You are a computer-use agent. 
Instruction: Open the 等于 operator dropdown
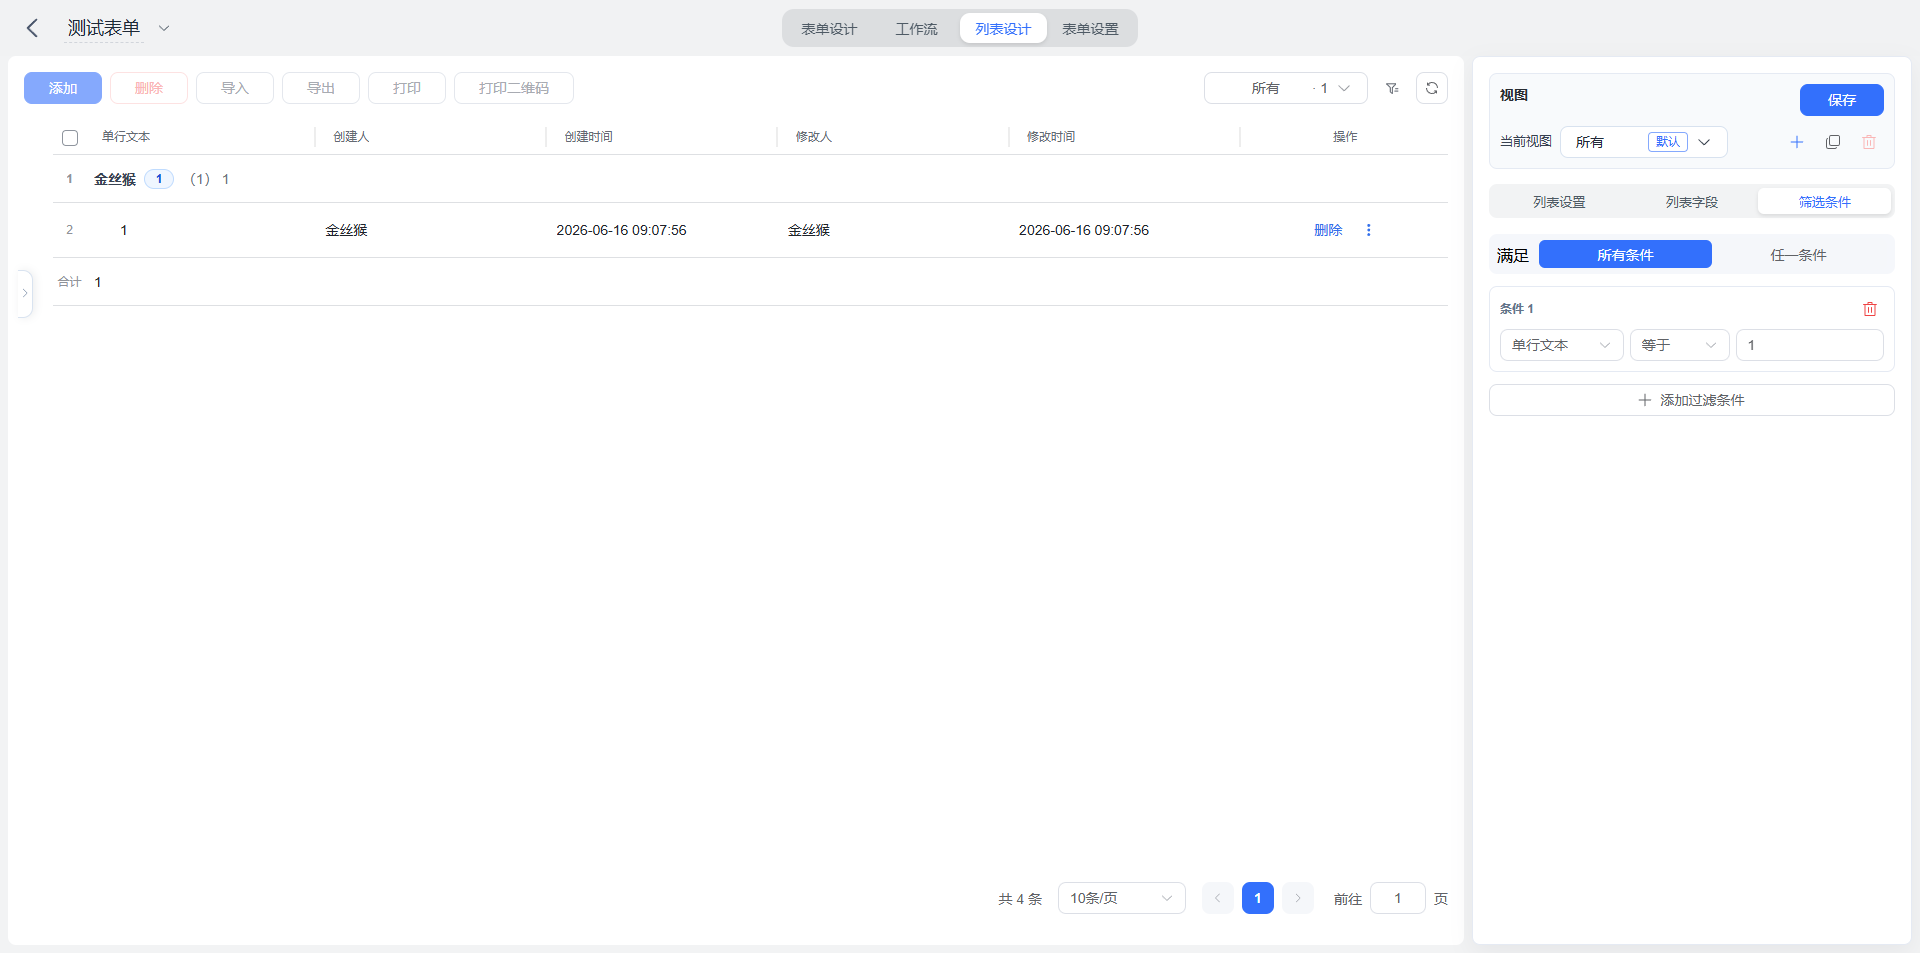click(1680, 345)
